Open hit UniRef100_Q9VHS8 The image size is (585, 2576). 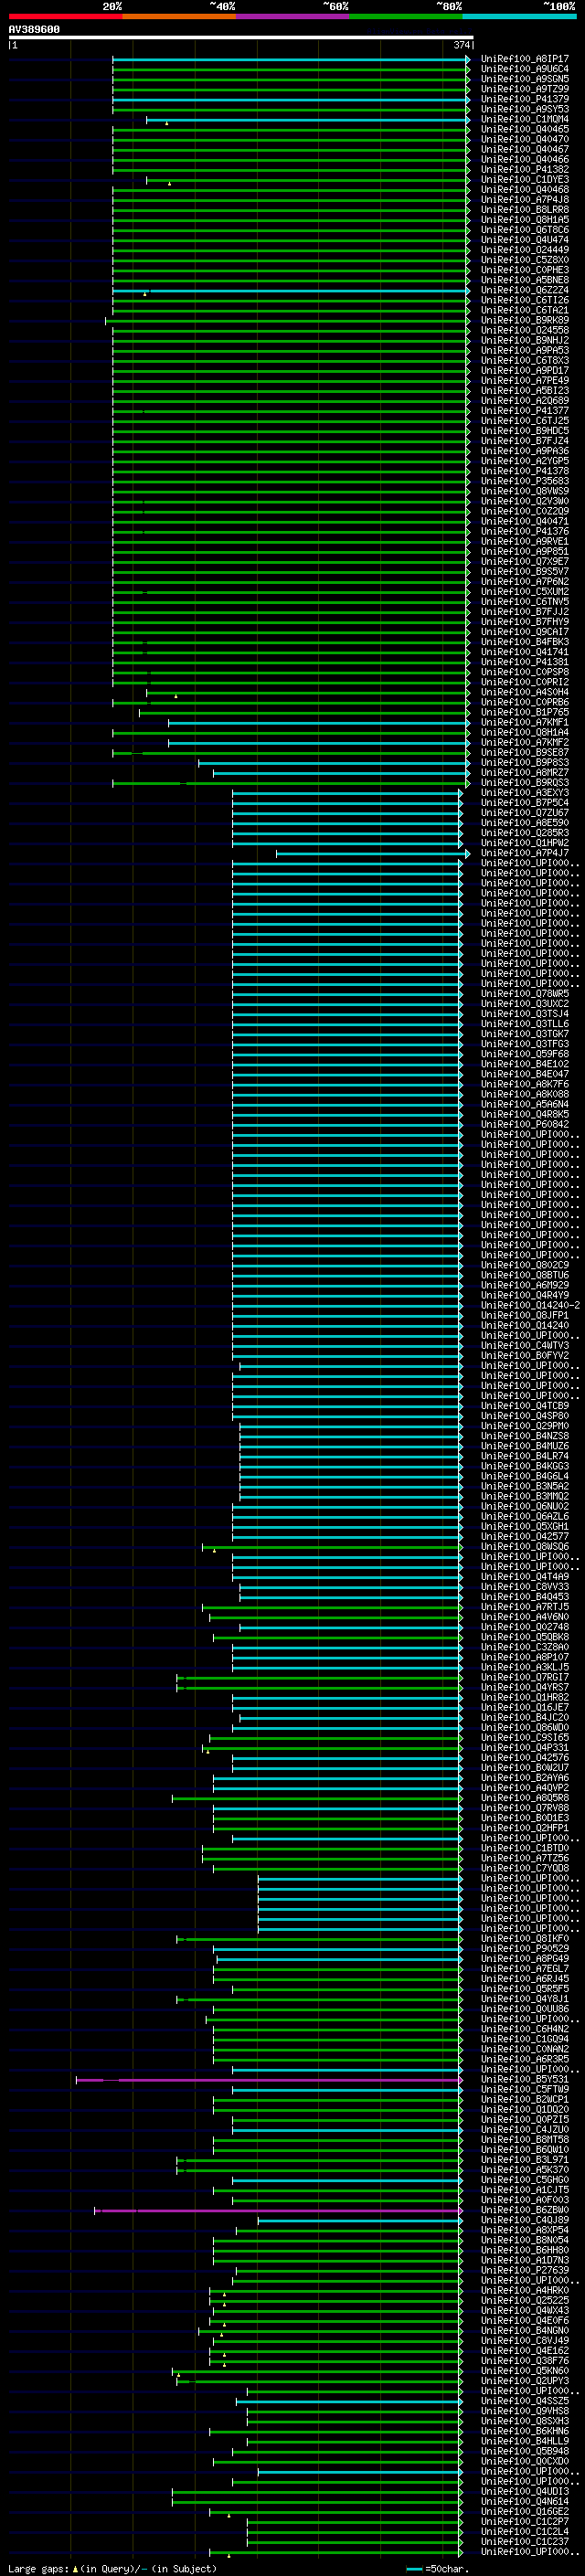[525, 2411]
